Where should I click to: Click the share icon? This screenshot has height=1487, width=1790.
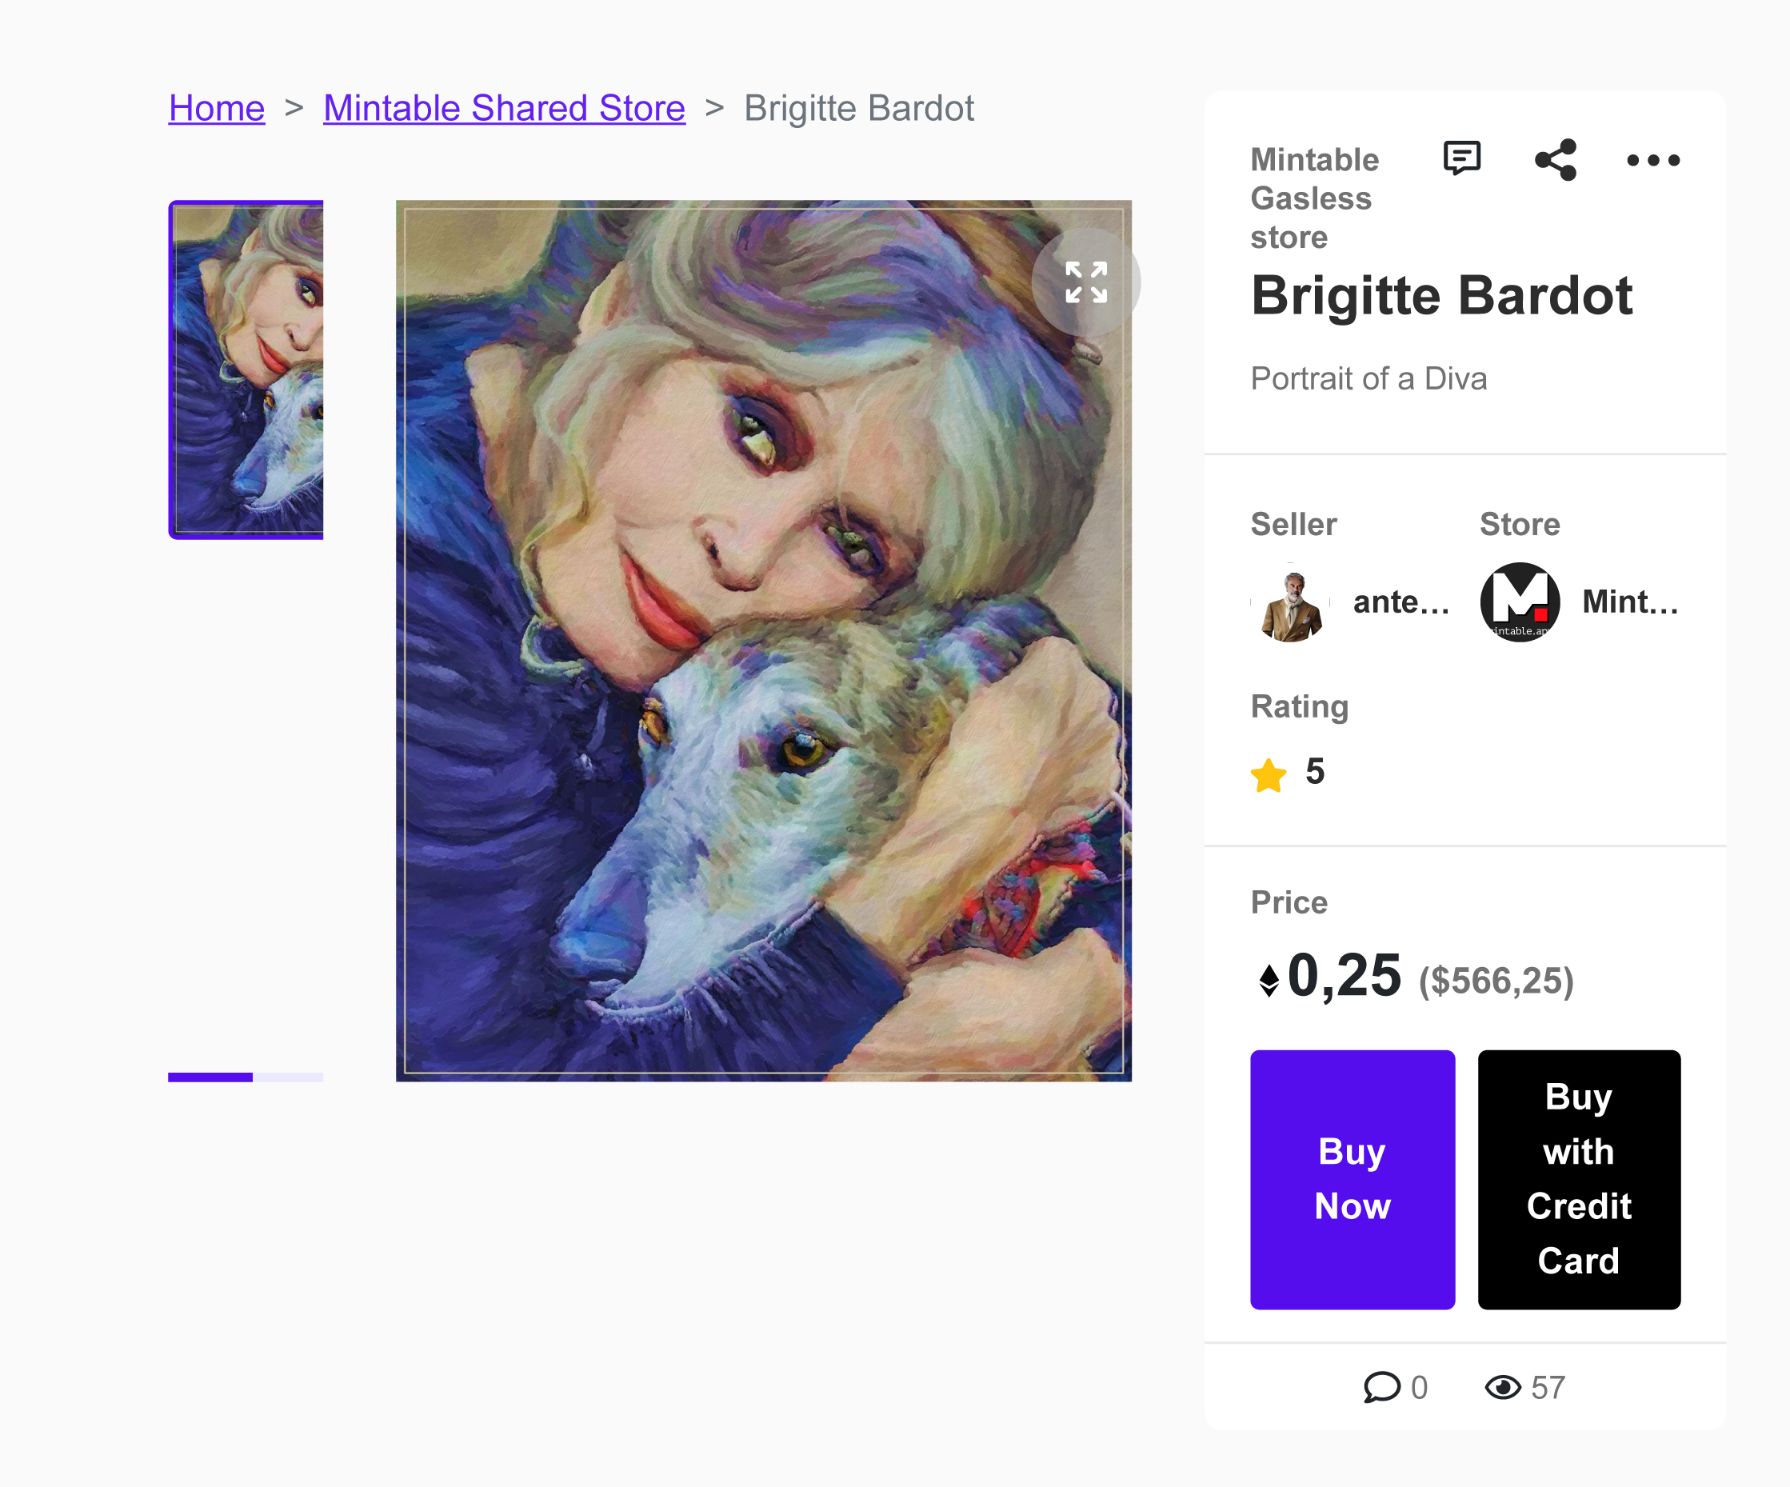tap(1555, 160)
